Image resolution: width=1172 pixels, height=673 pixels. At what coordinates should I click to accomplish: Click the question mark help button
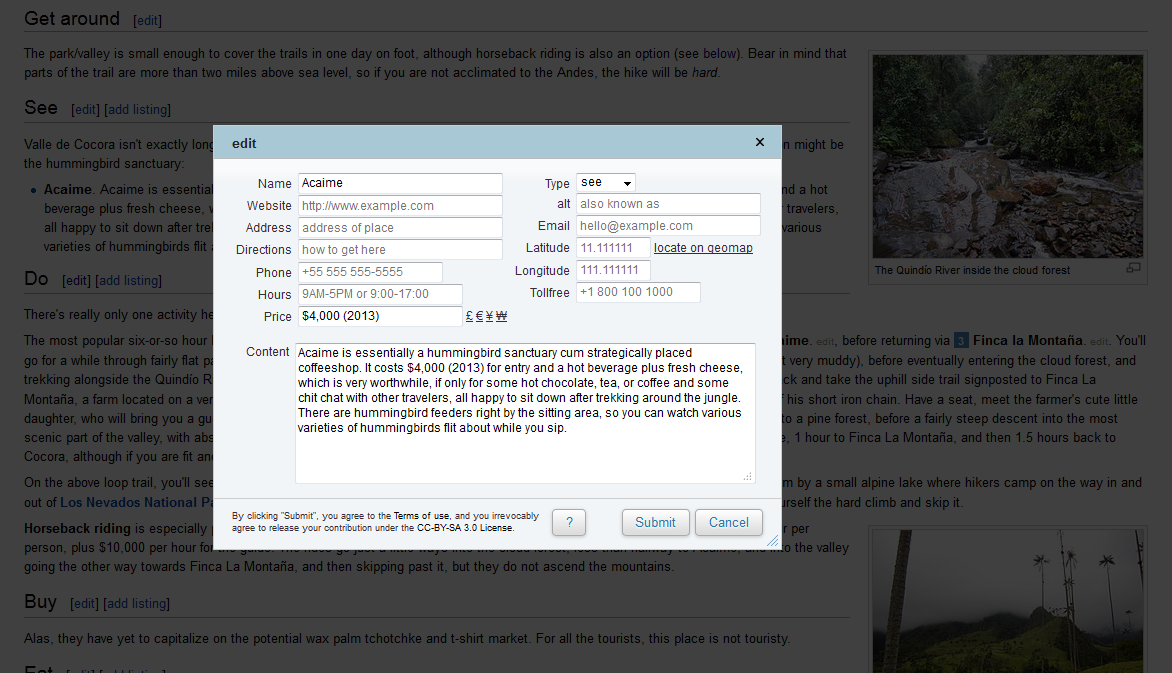pos(568,522)
